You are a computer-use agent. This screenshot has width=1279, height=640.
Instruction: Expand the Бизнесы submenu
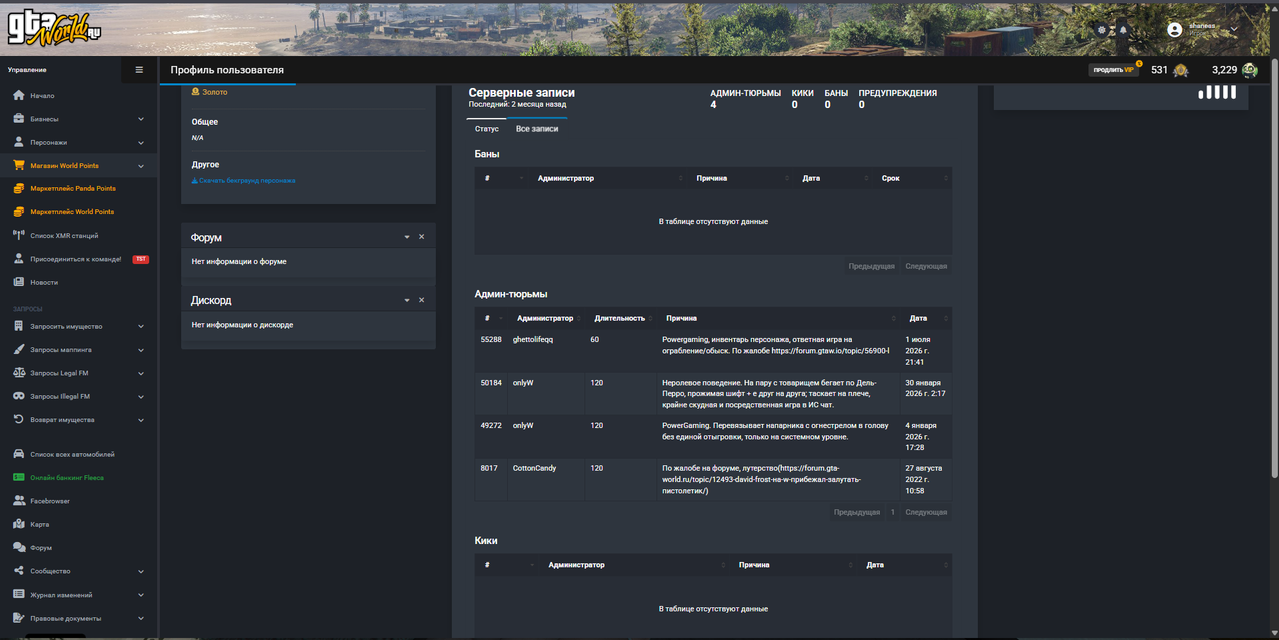coord(141,119)
